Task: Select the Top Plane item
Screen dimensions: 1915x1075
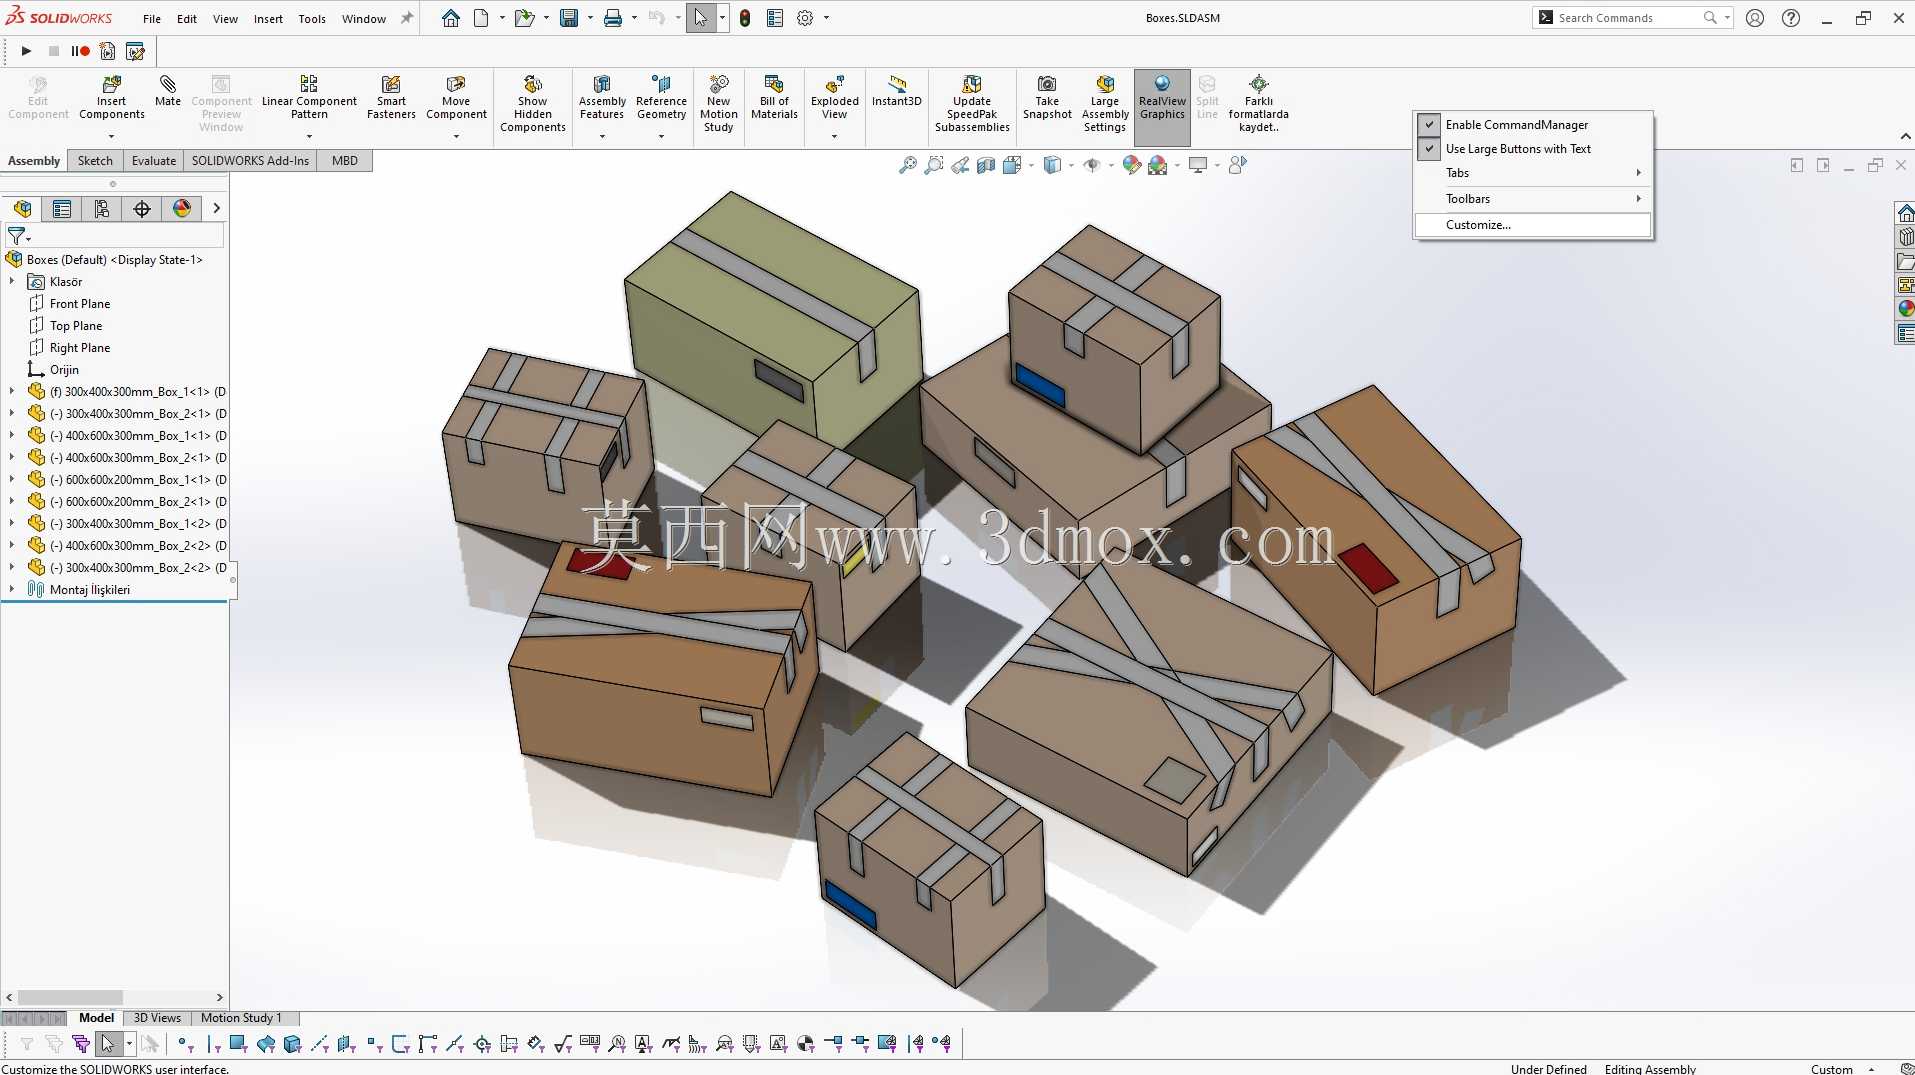Action: click(x=76, y=326)
